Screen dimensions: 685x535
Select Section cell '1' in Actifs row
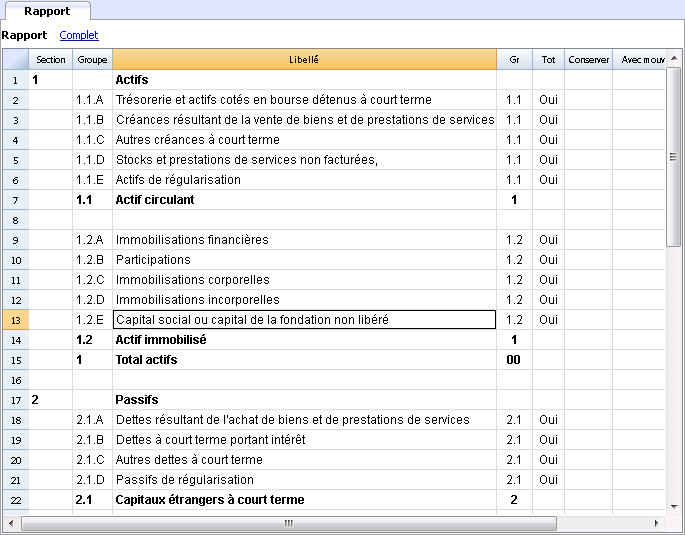[51, 80]
